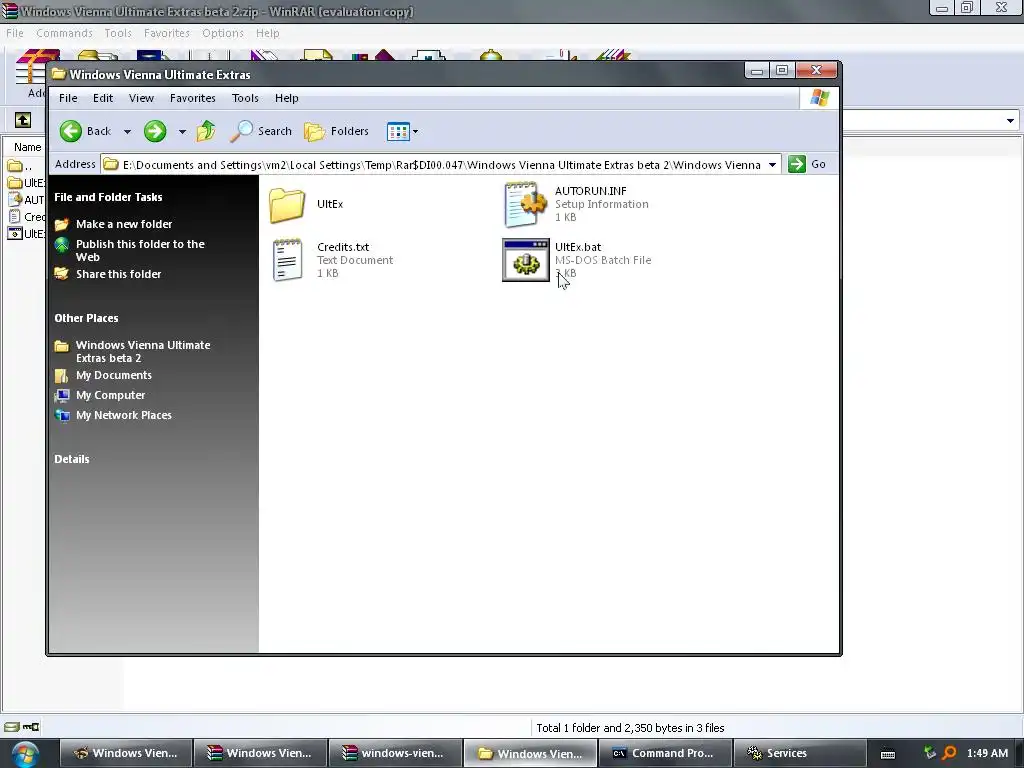1024x768 pixels.
Task: Select the AUTORUN.INF file icon
Action: coord(526,204)
